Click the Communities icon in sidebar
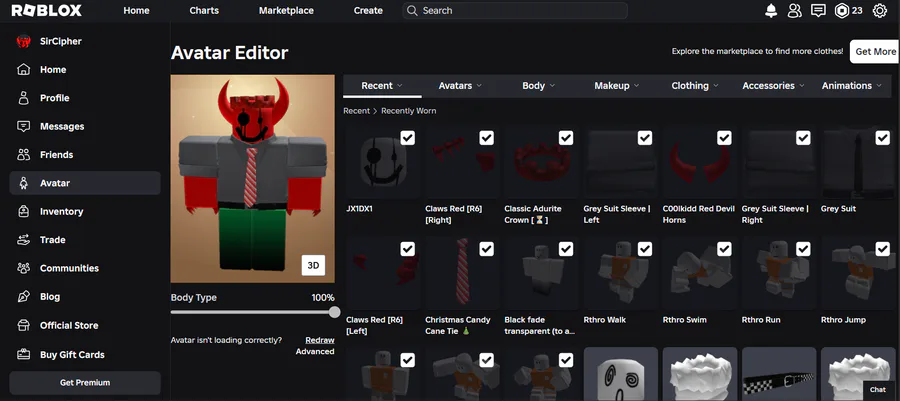This screenshot has height=401, width=900. 24,268
